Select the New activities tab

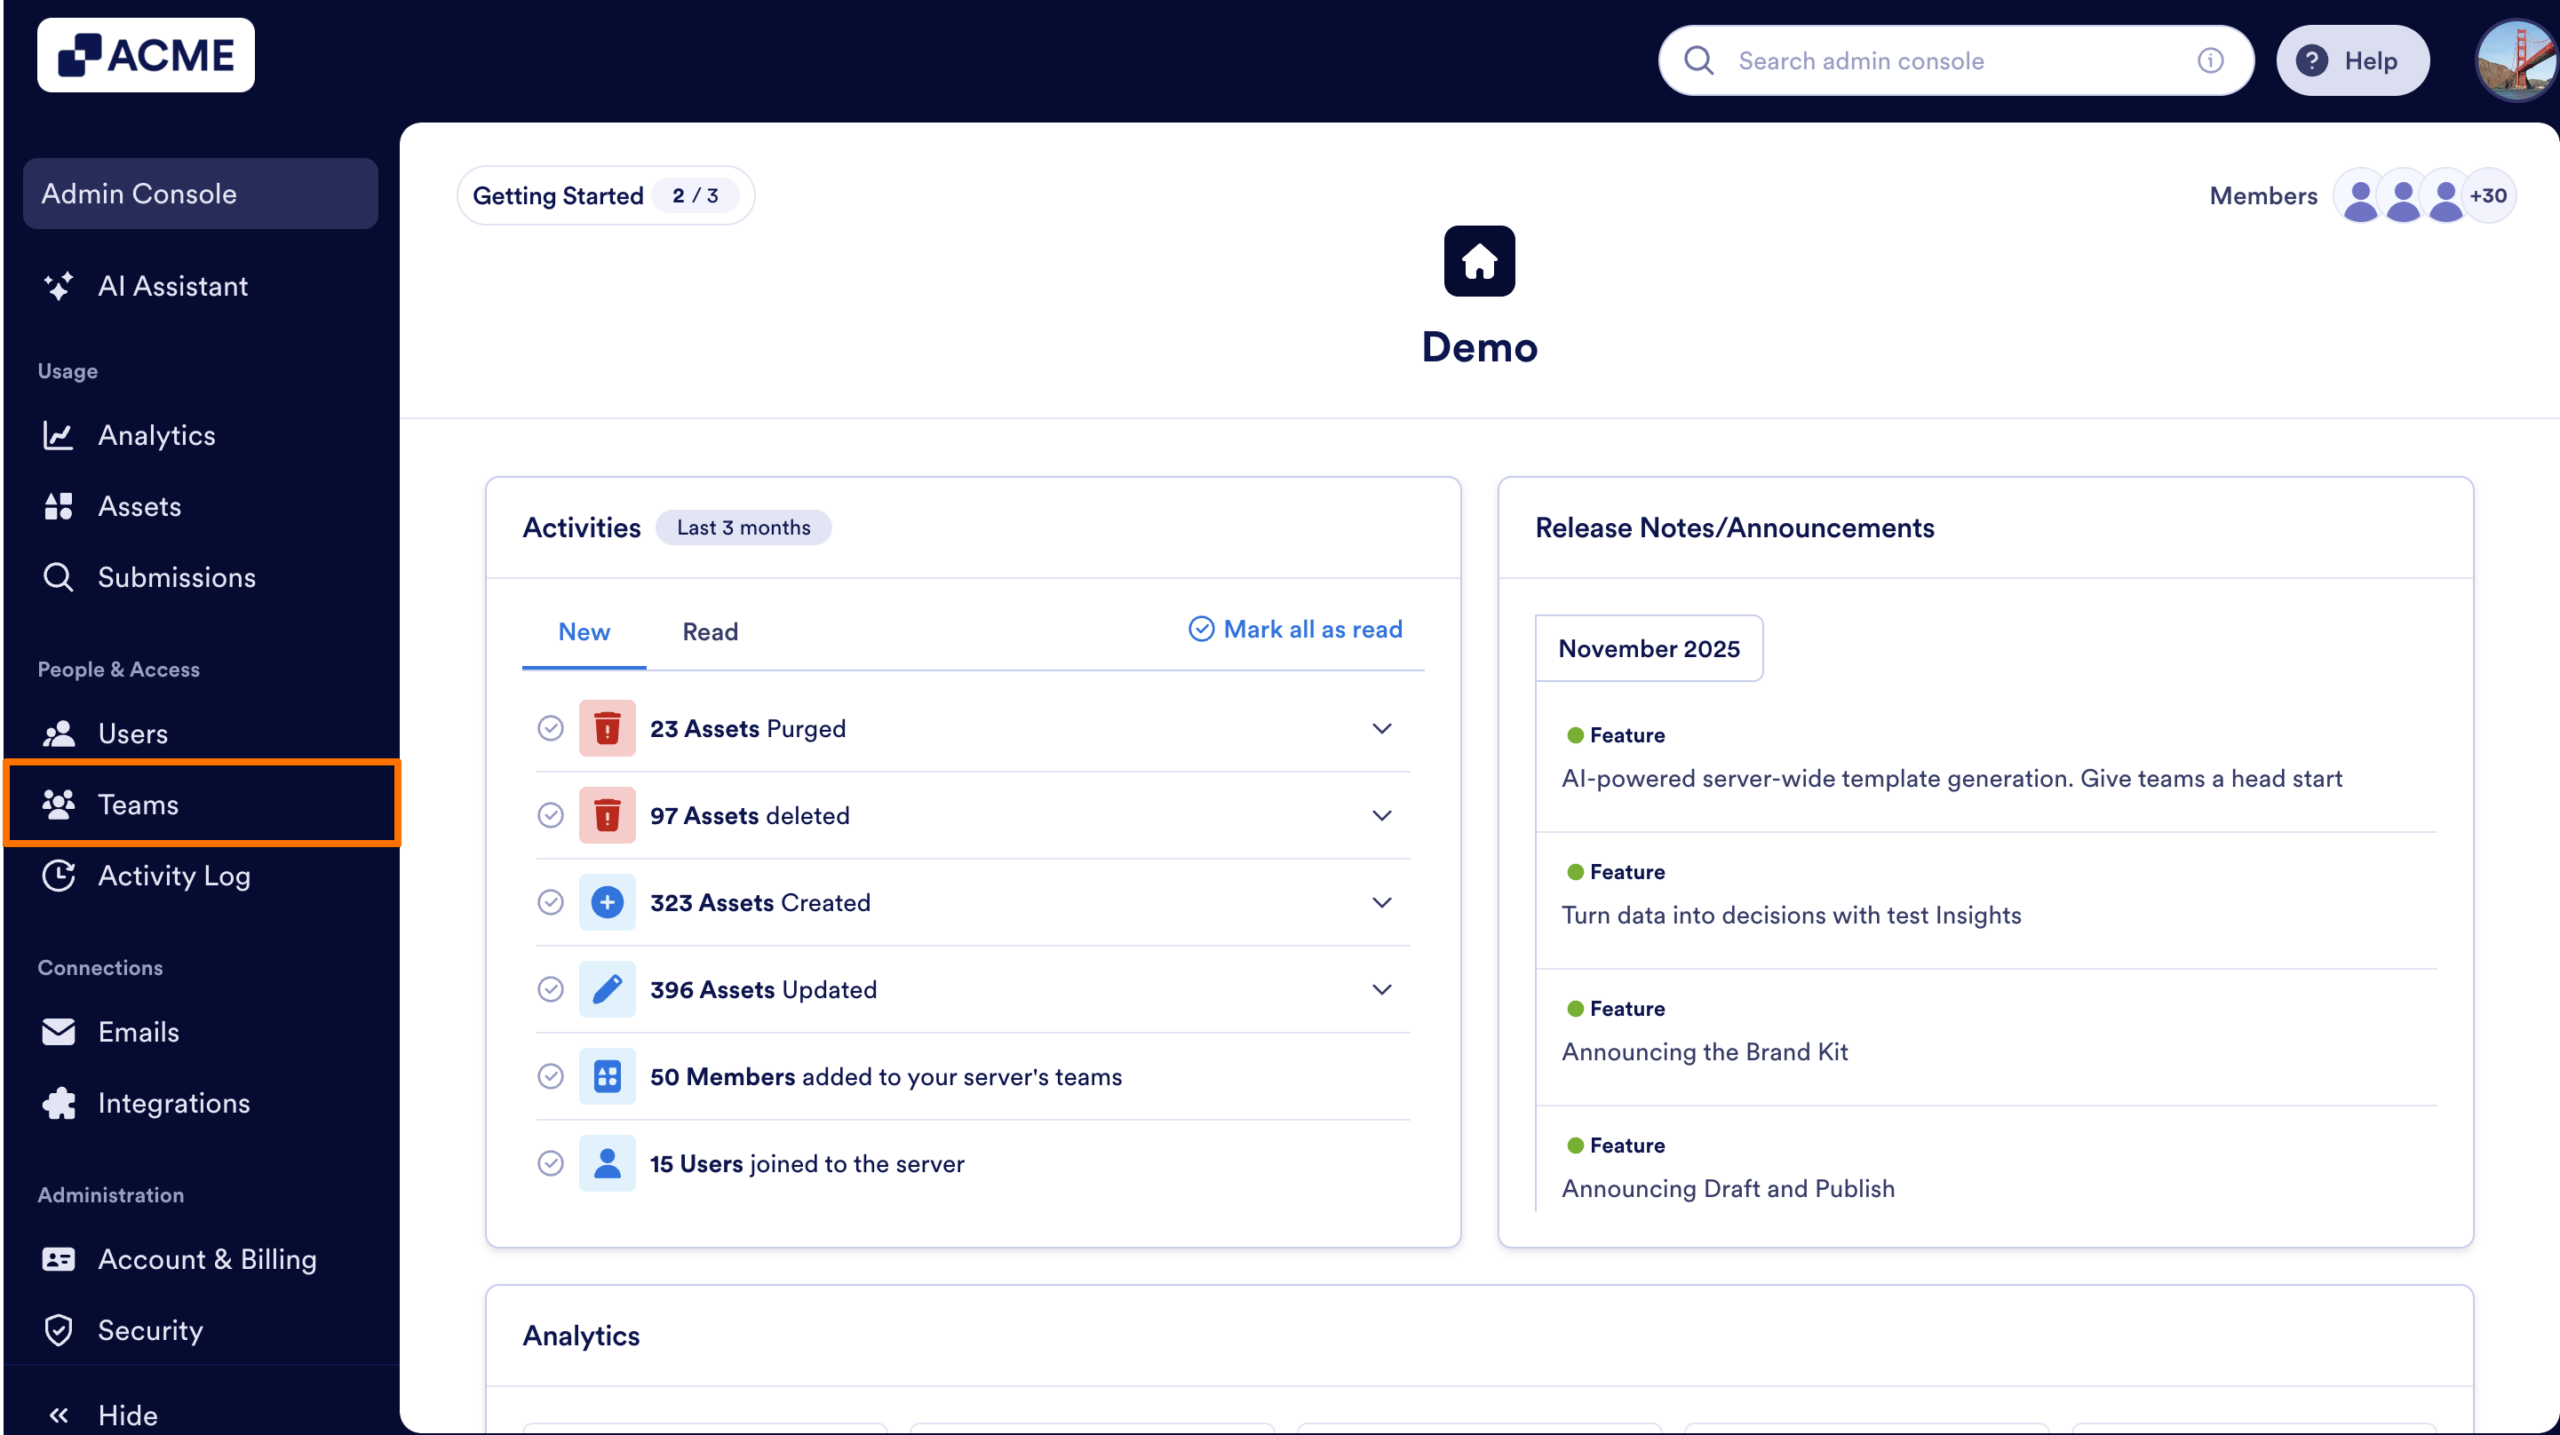(583, 631)
